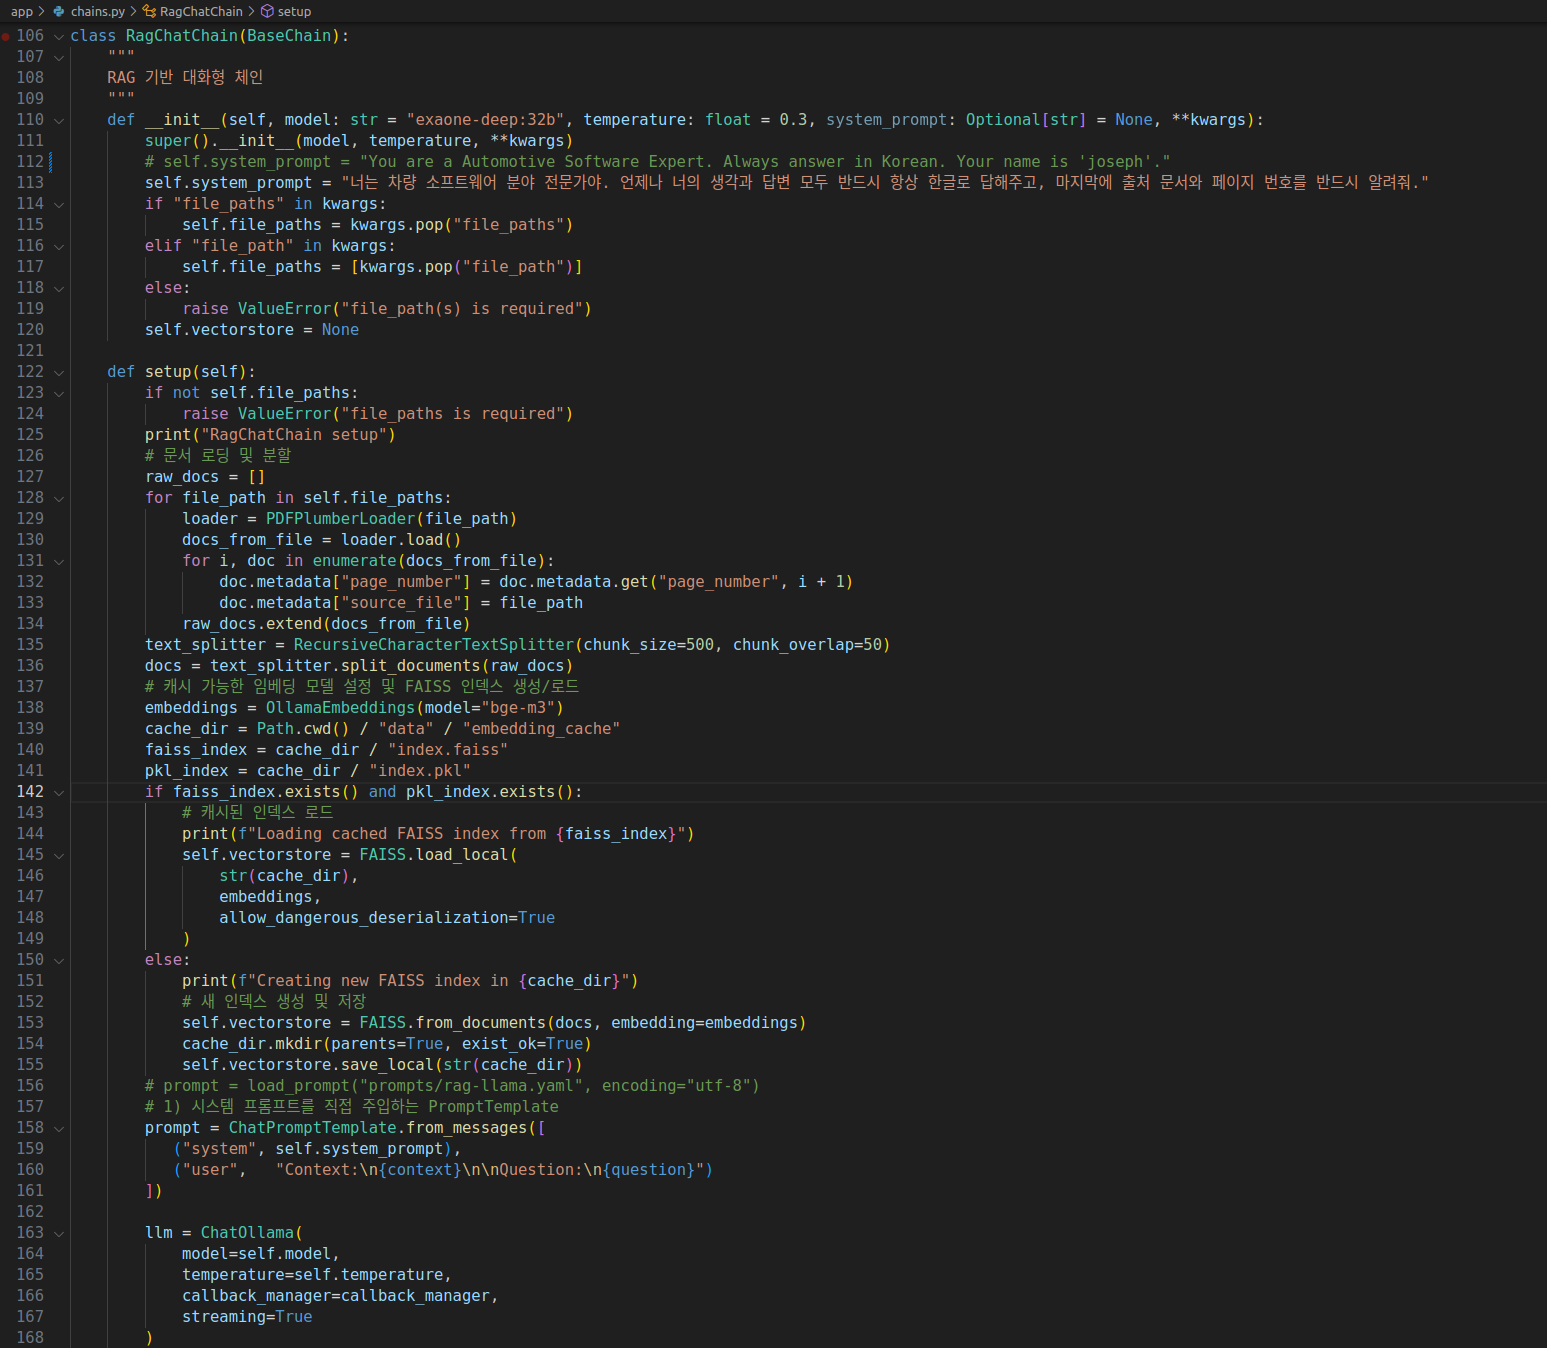This screenshot has width=1547, height=1348.
Task: Click the "exaone-deep:32b" model string
Action: click(x=485, y=120)
